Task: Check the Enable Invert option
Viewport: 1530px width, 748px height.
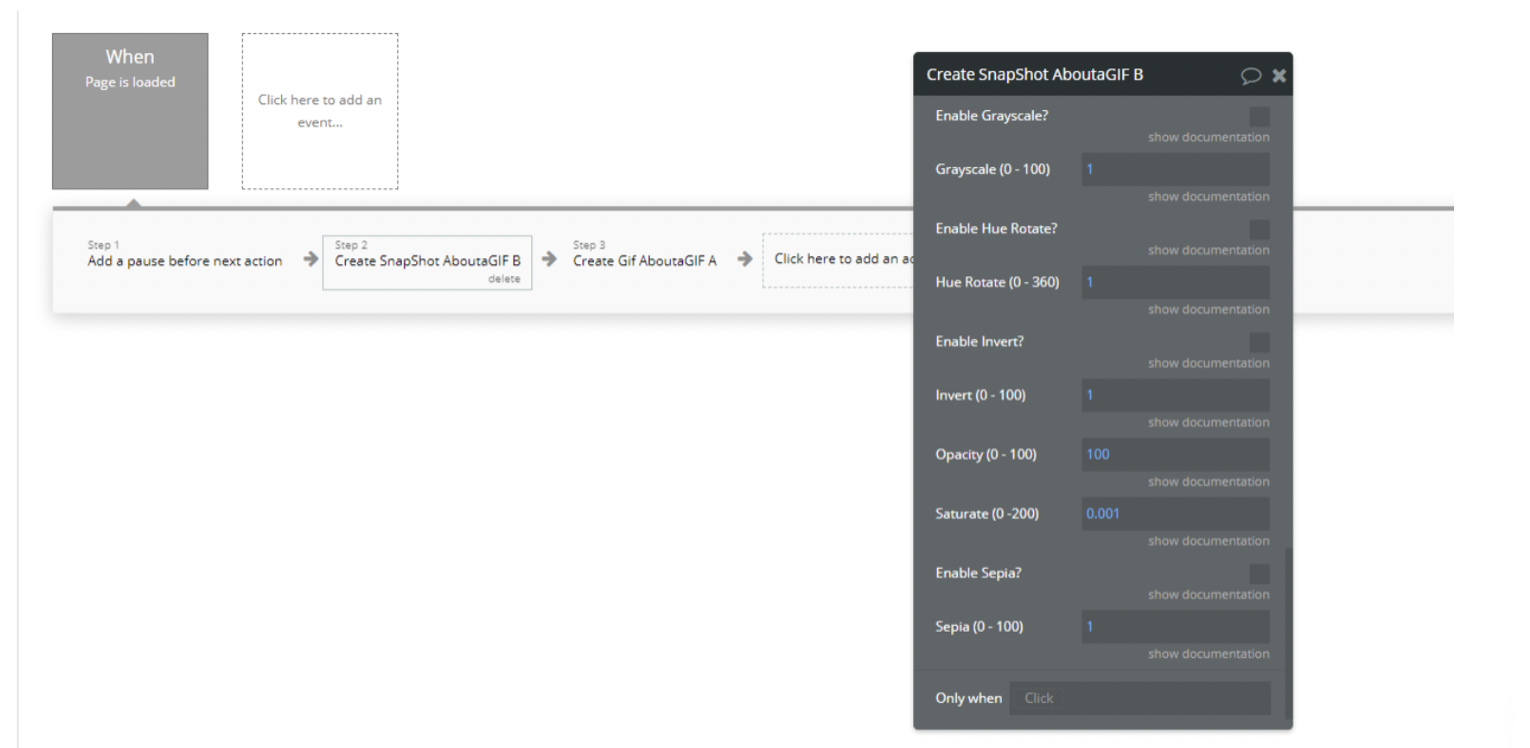Action: pos(1259,342)
